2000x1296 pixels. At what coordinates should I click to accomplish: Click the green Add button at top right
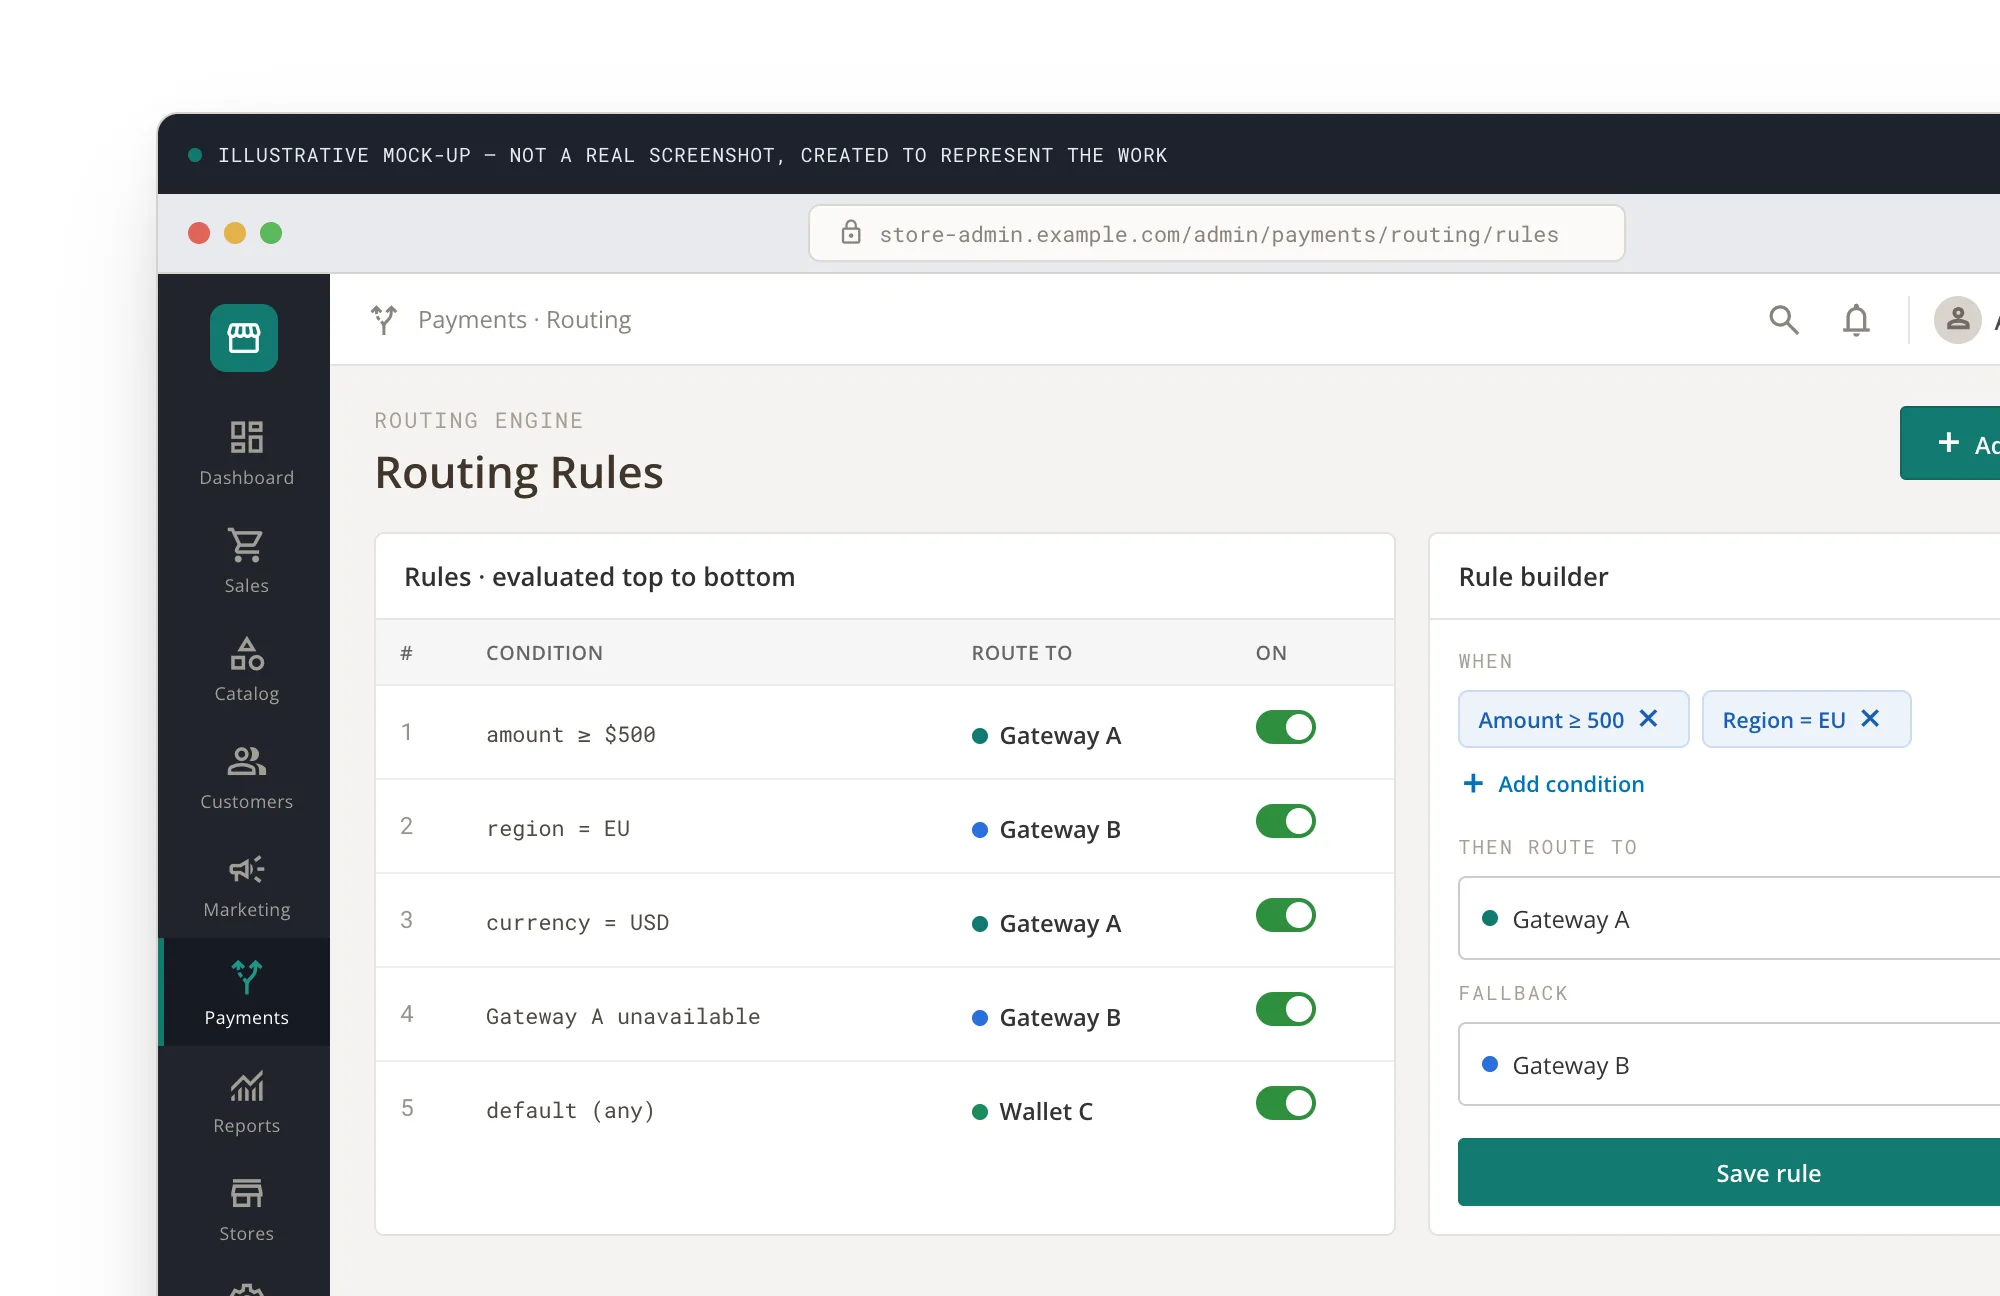1950,443
